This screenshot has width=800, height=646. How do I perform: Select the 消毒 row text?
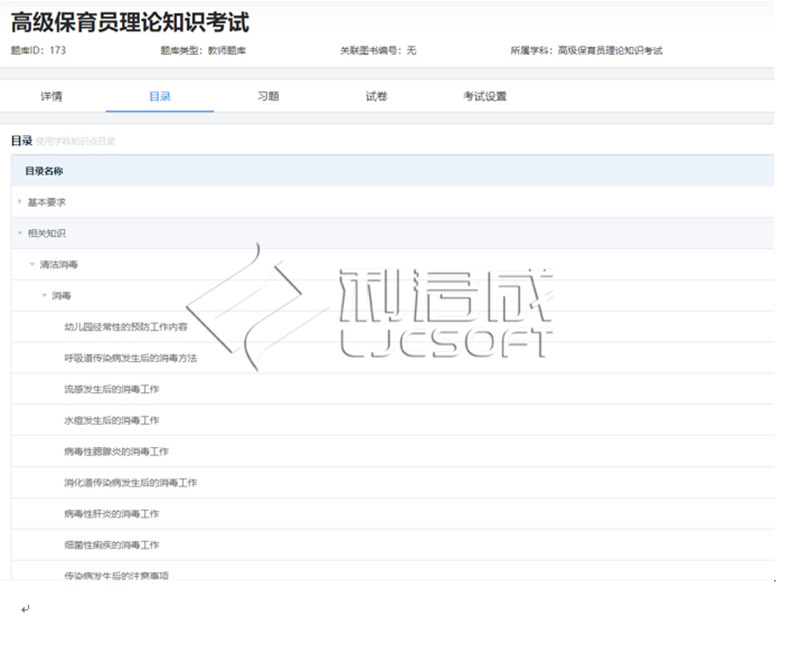pyautogui.click(x=61, y=296)
